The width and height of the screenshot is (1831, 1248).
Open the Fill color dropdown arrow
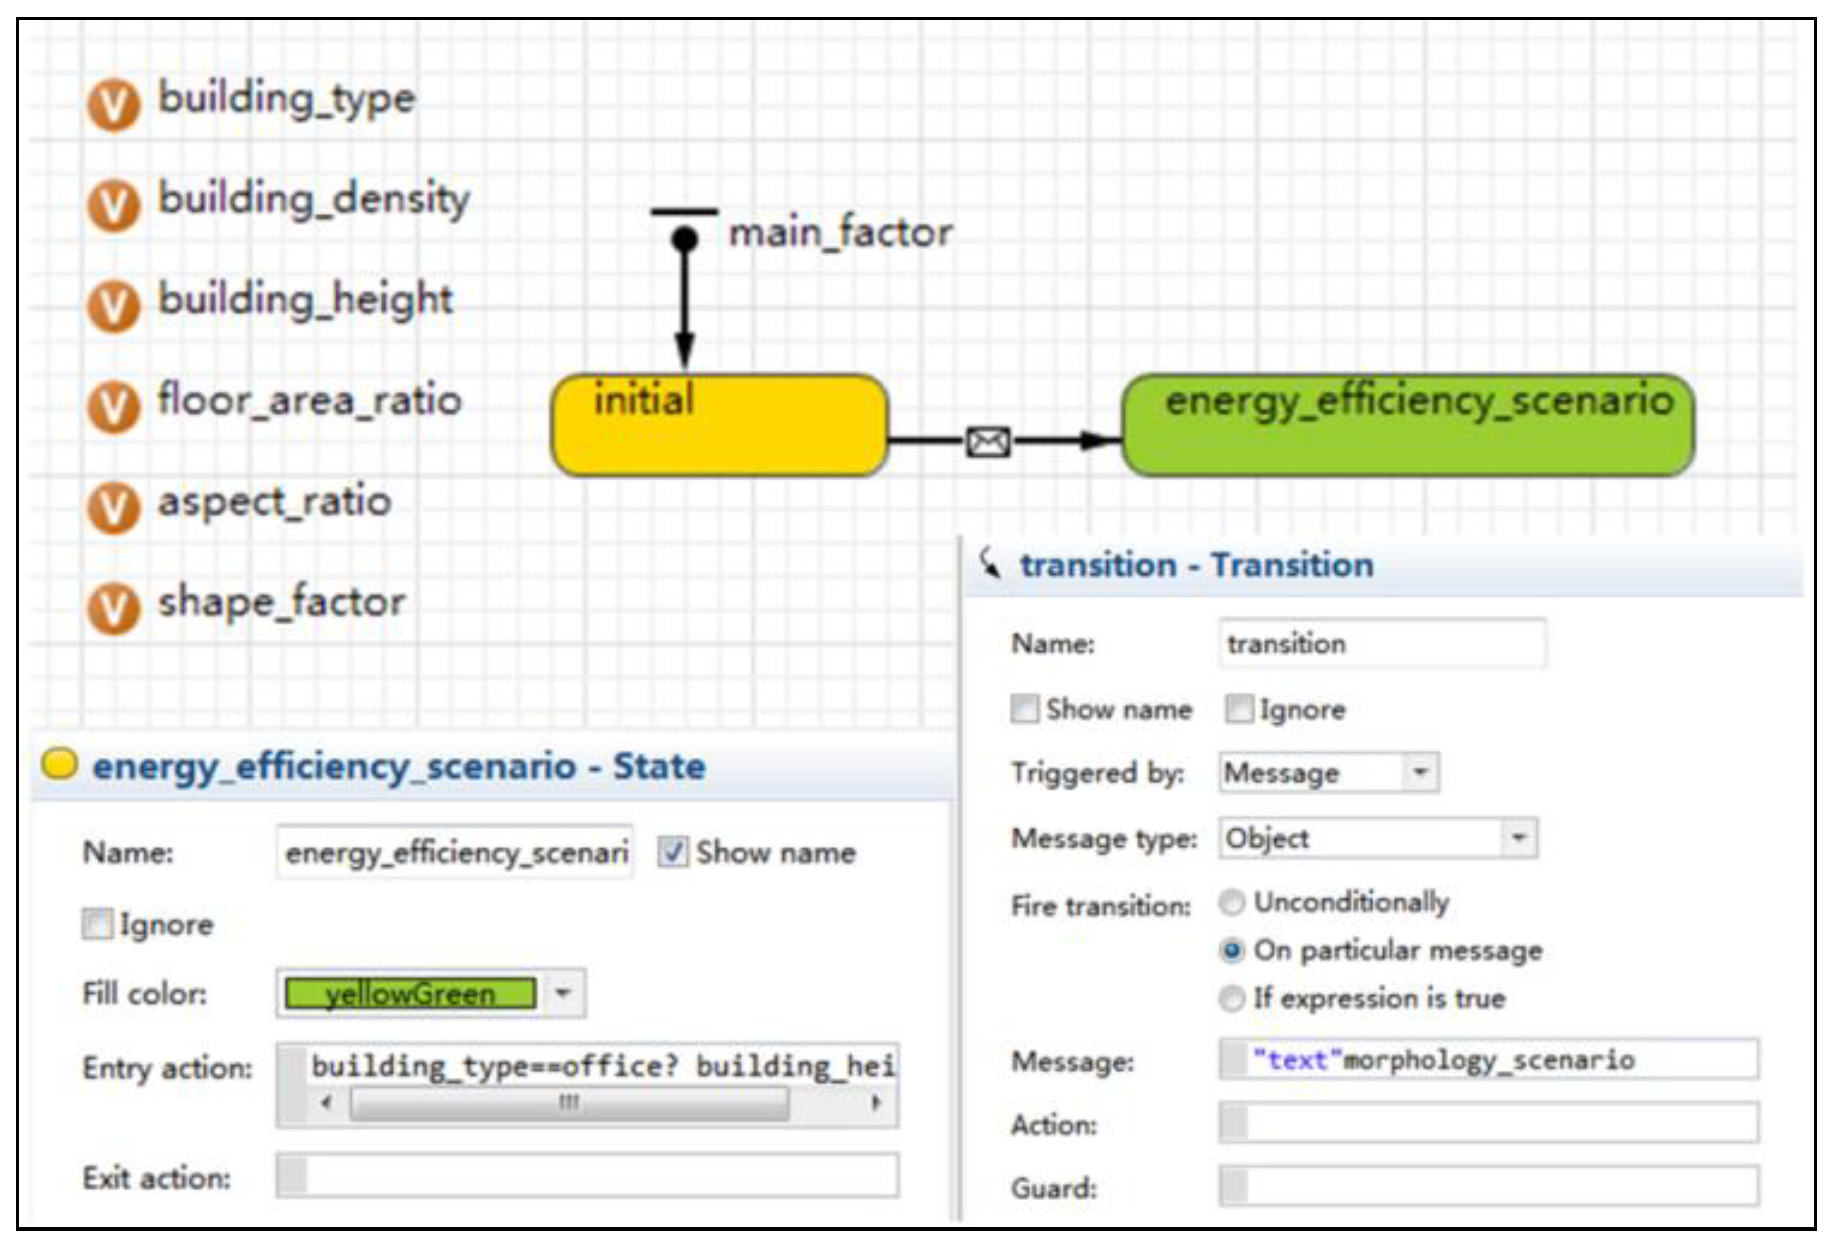(x=564, y=994)
